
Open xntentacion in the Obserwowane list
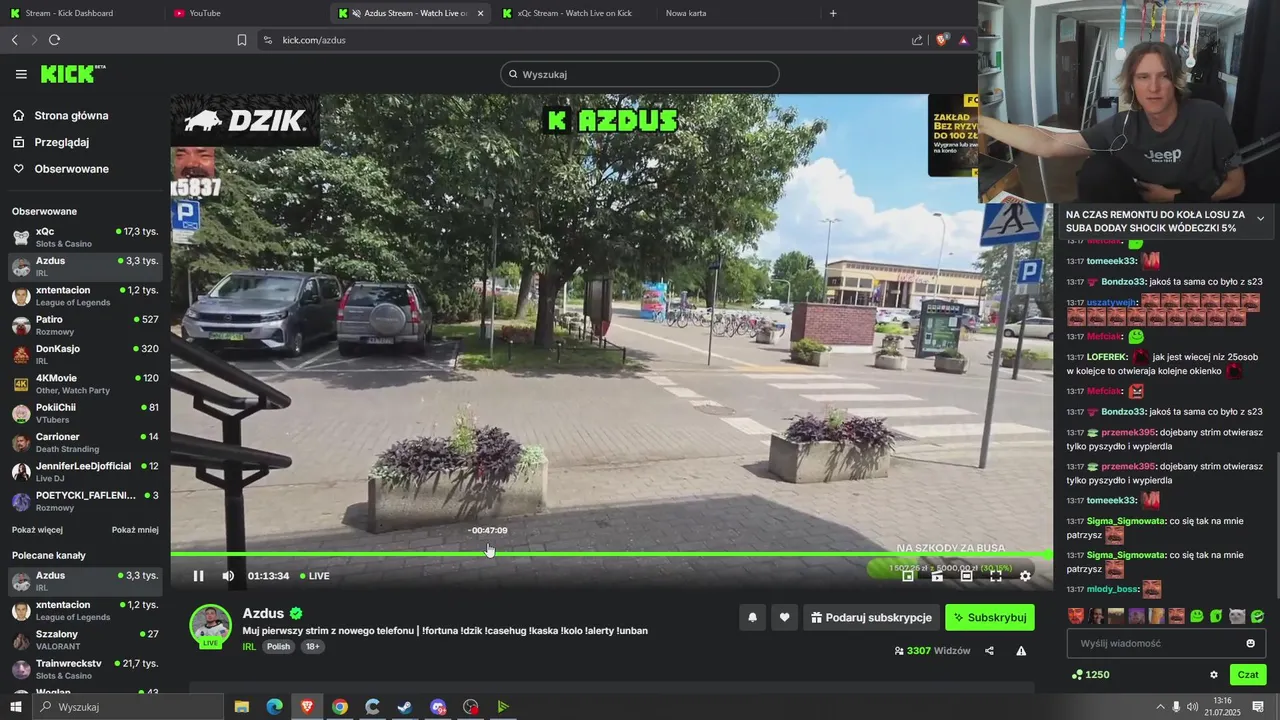click(x=85, y=296)
